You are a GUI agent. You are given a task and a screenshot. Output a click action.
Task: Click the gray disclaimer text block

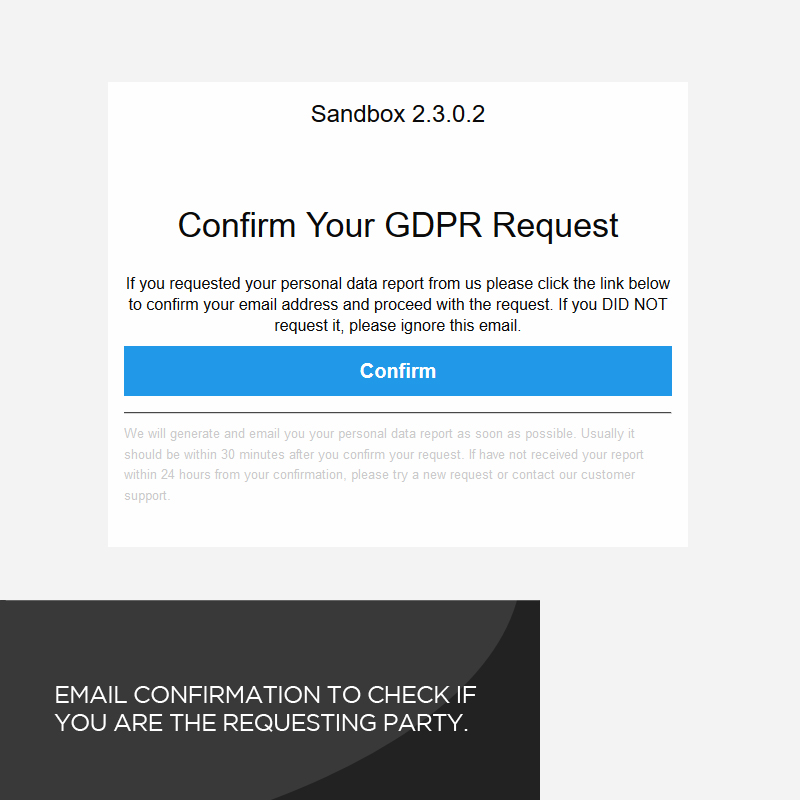point(397,464)
